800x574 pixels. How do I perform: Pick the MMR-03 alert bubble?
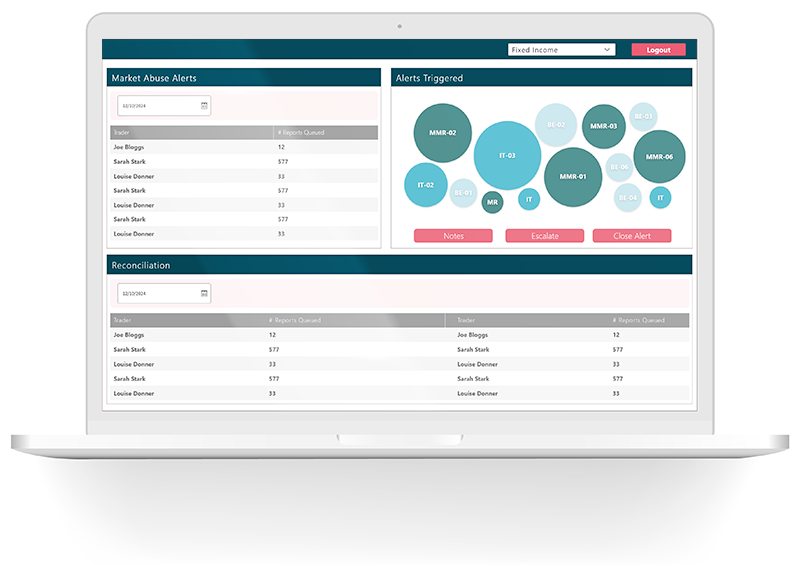click(603, 127)
